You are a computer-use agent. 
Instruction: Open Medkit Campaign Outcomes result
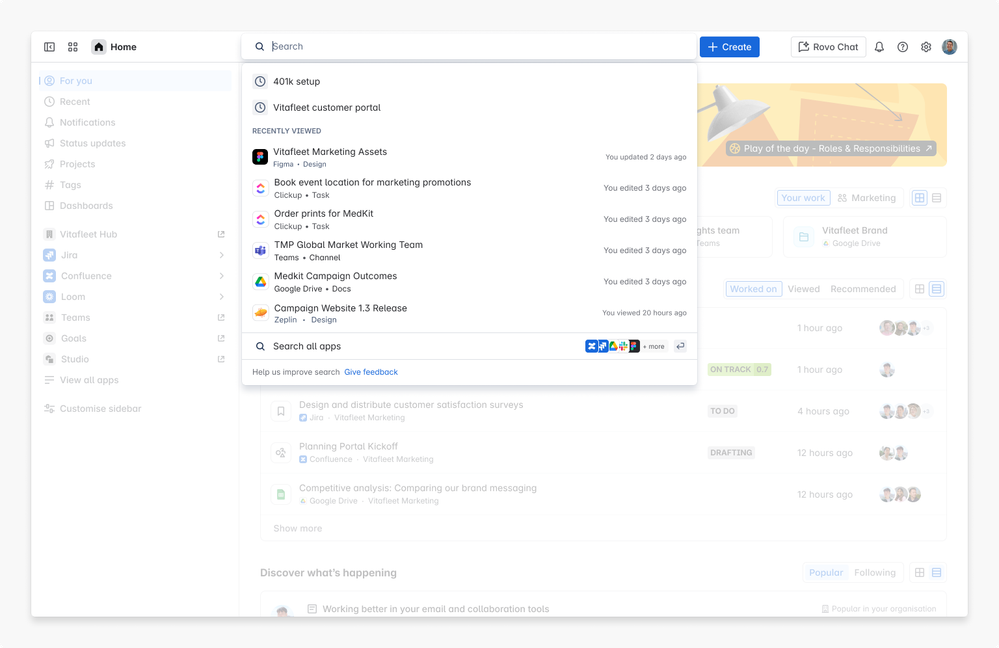[x=470, y=282]
